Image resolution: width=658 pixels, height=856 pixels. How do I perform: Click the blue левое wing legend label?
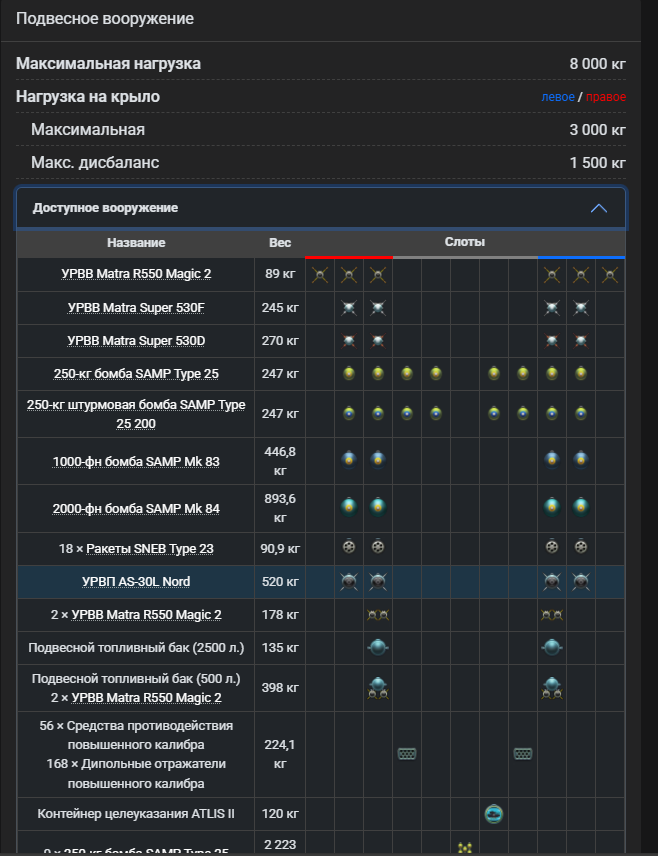tap(557, 97)
